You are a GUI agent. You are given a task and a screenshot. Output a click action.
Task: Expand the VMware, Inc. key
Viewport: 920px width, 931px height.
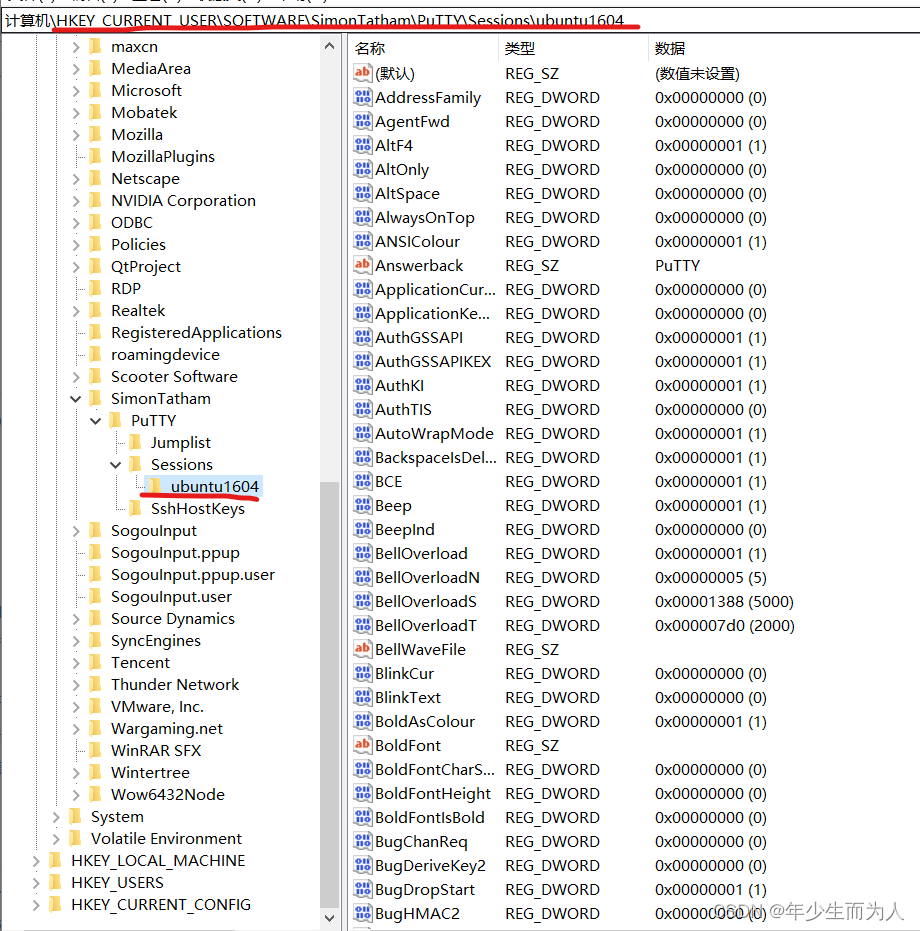coord(75,707)
